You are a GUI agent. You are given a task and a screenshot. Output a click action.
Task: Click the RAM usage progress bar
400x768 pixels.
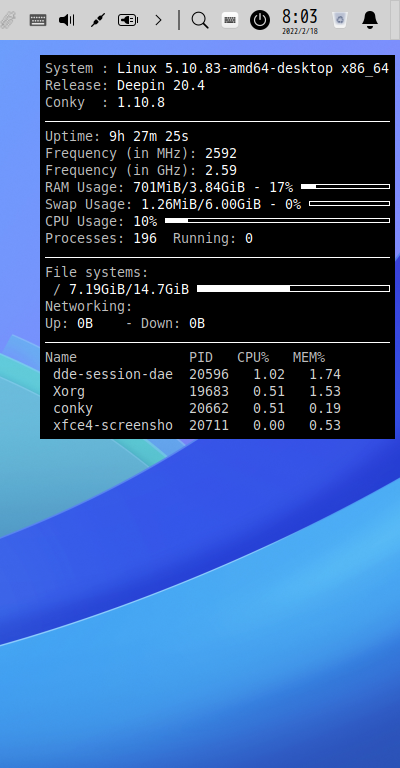point(345,187)
